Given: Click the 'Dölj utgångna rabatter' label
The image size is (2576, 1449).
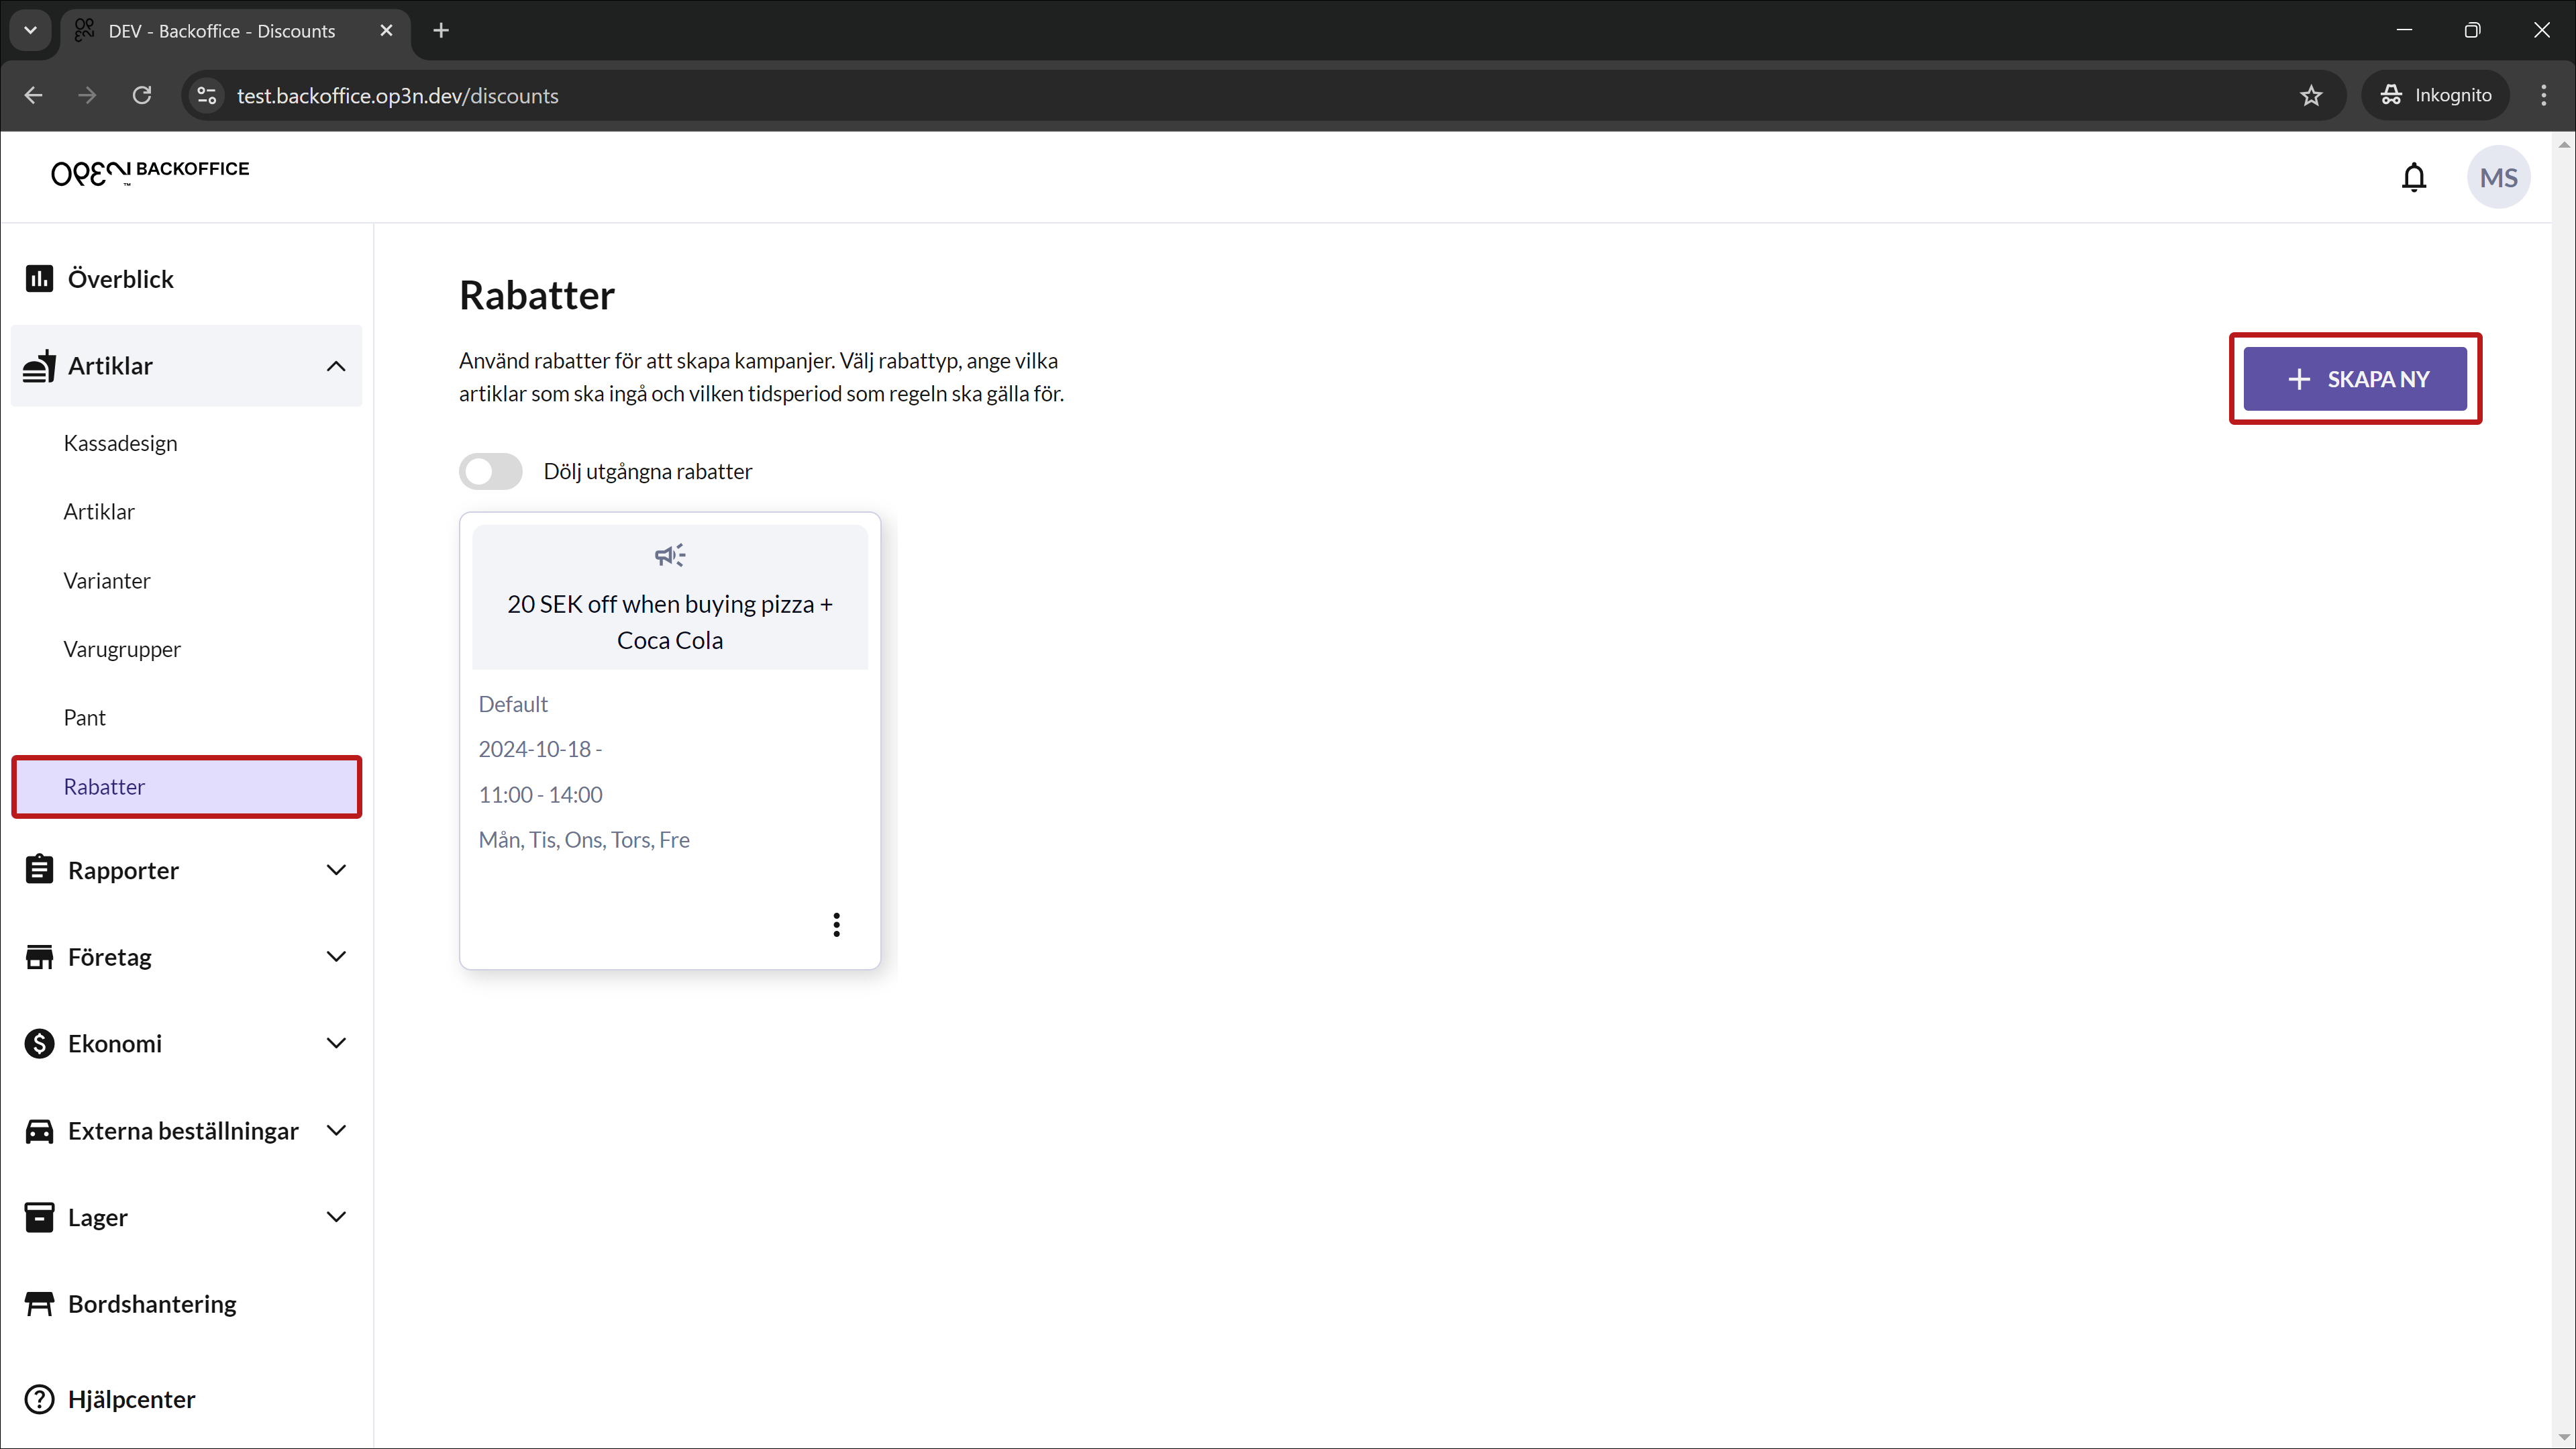Looking at the screenshot, I should (647, 471).
